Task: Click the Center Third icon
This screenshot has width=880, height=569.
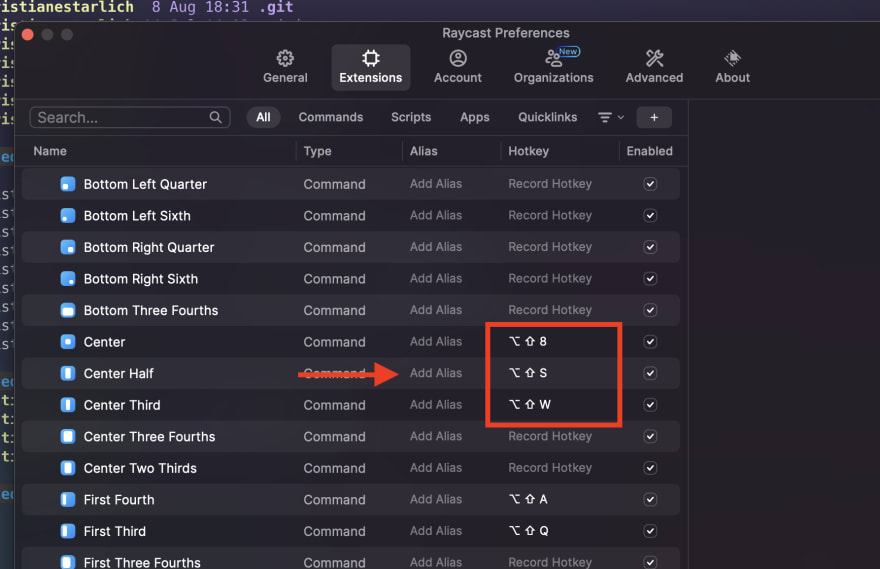Action: tap(68, 405)
